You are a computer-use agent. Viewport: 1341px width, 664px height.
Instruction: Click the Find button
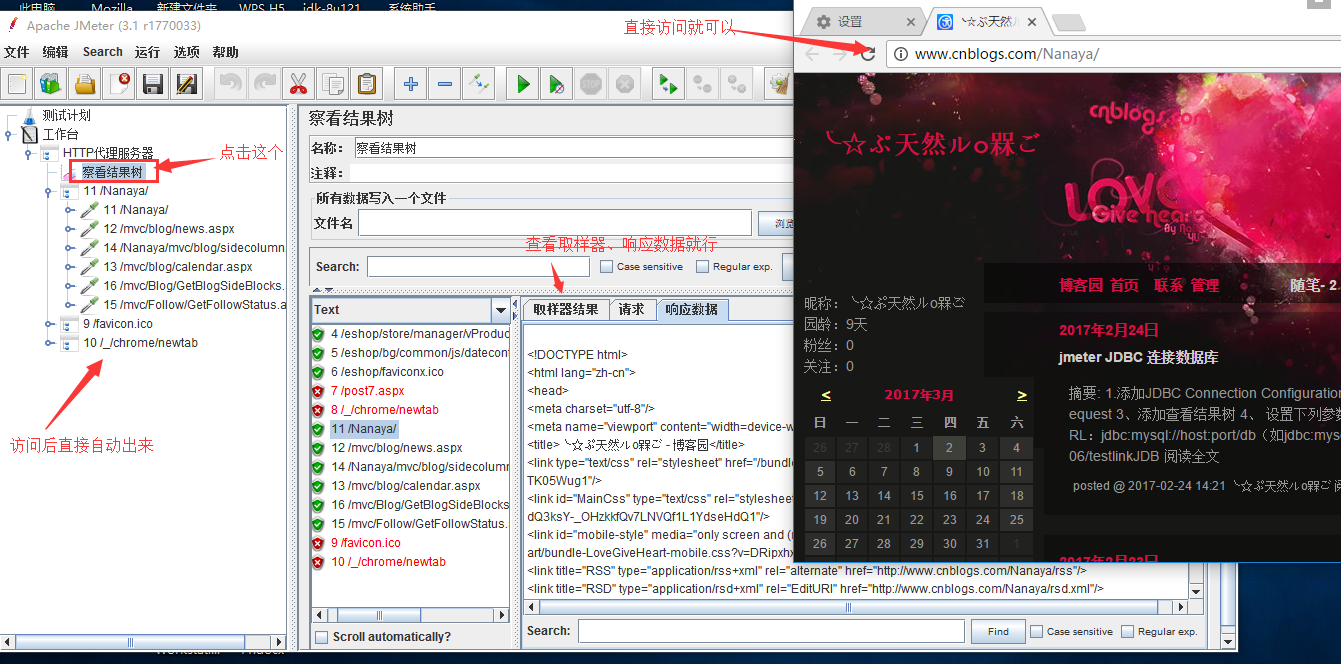[998, 631]
